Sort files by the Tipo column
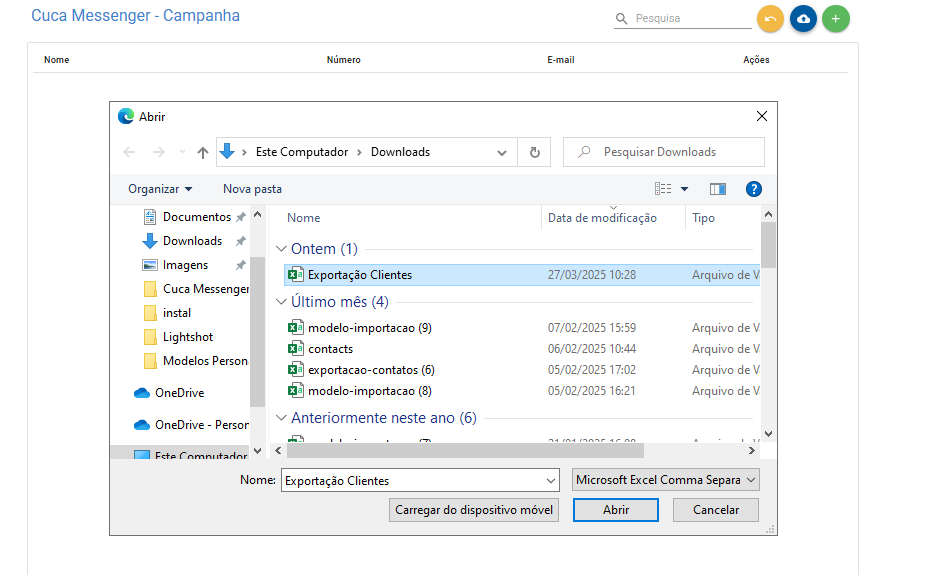Image resolution: width=926 pixels, height=575 pixels. pyautogui.click(x=703, y=218)
